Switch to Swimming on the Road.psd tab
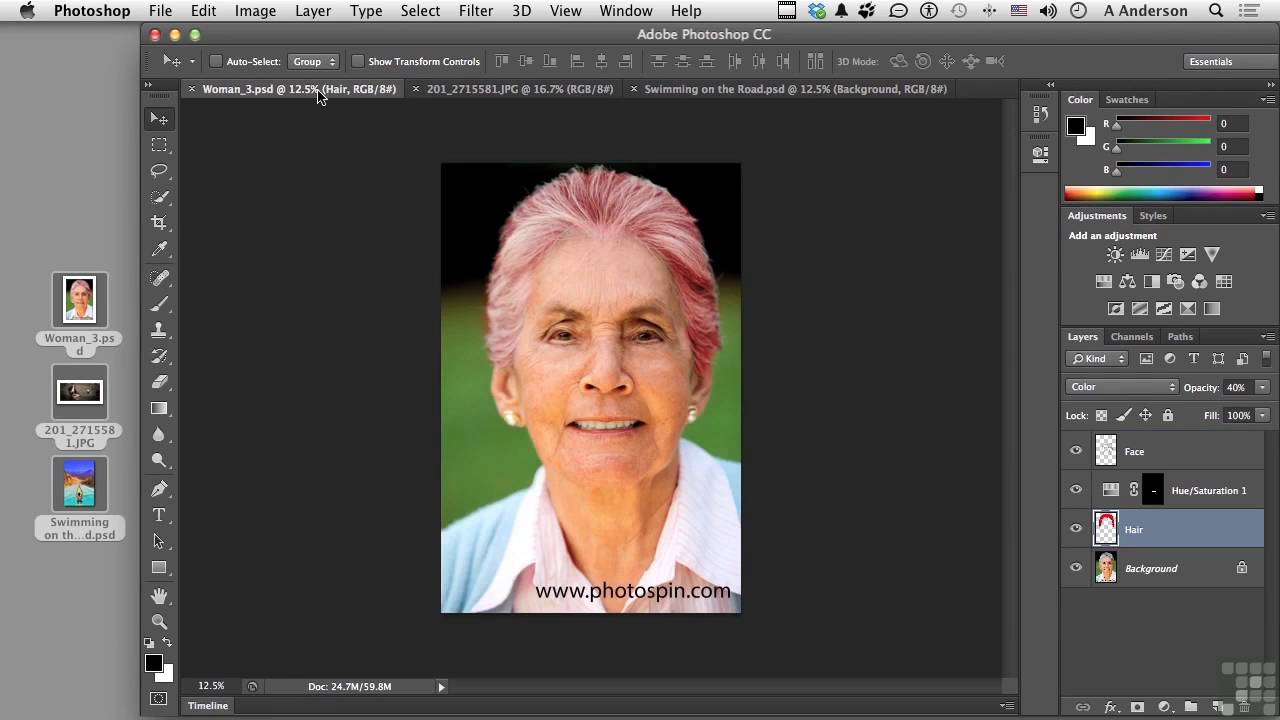The width and height of the screenshot is (1280, 720). [x=795, y=89]
